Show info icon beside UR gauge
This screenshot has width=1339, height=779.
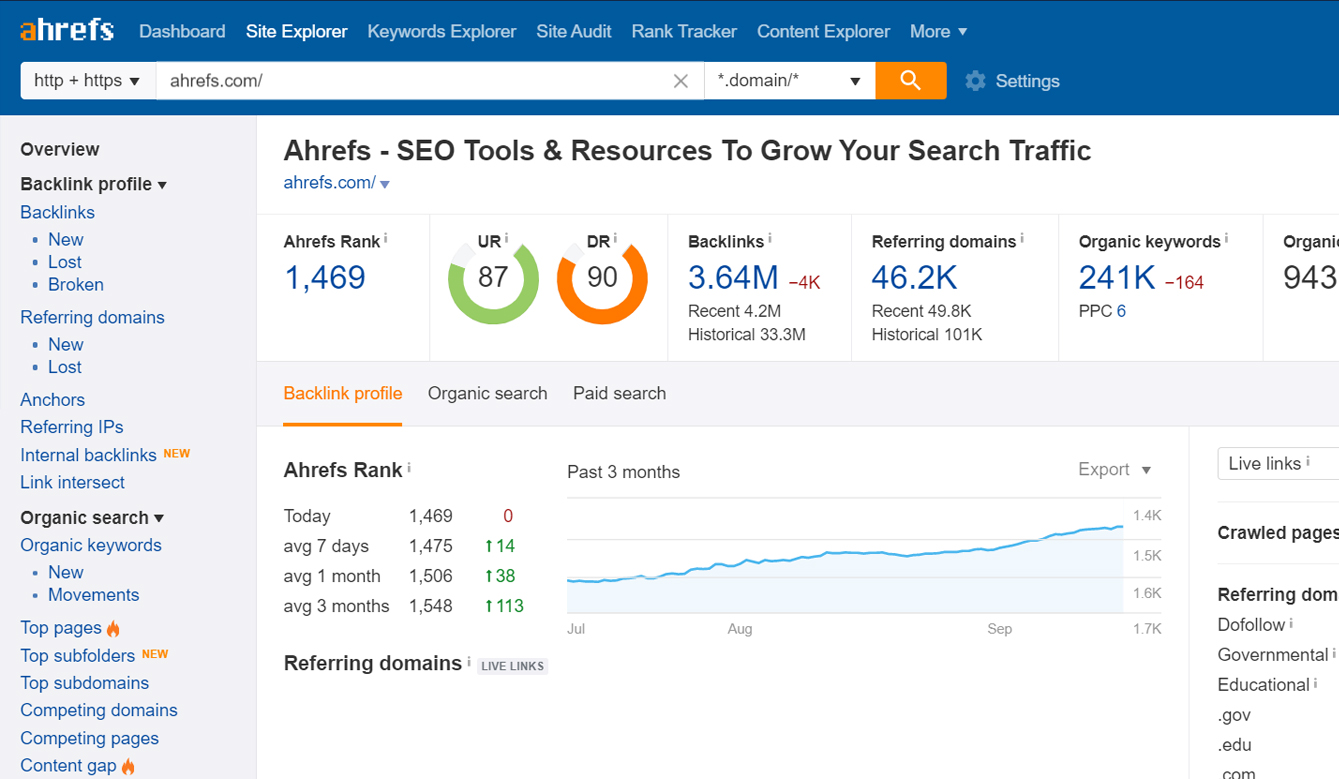pyautogui.click(x=506, y=239)
